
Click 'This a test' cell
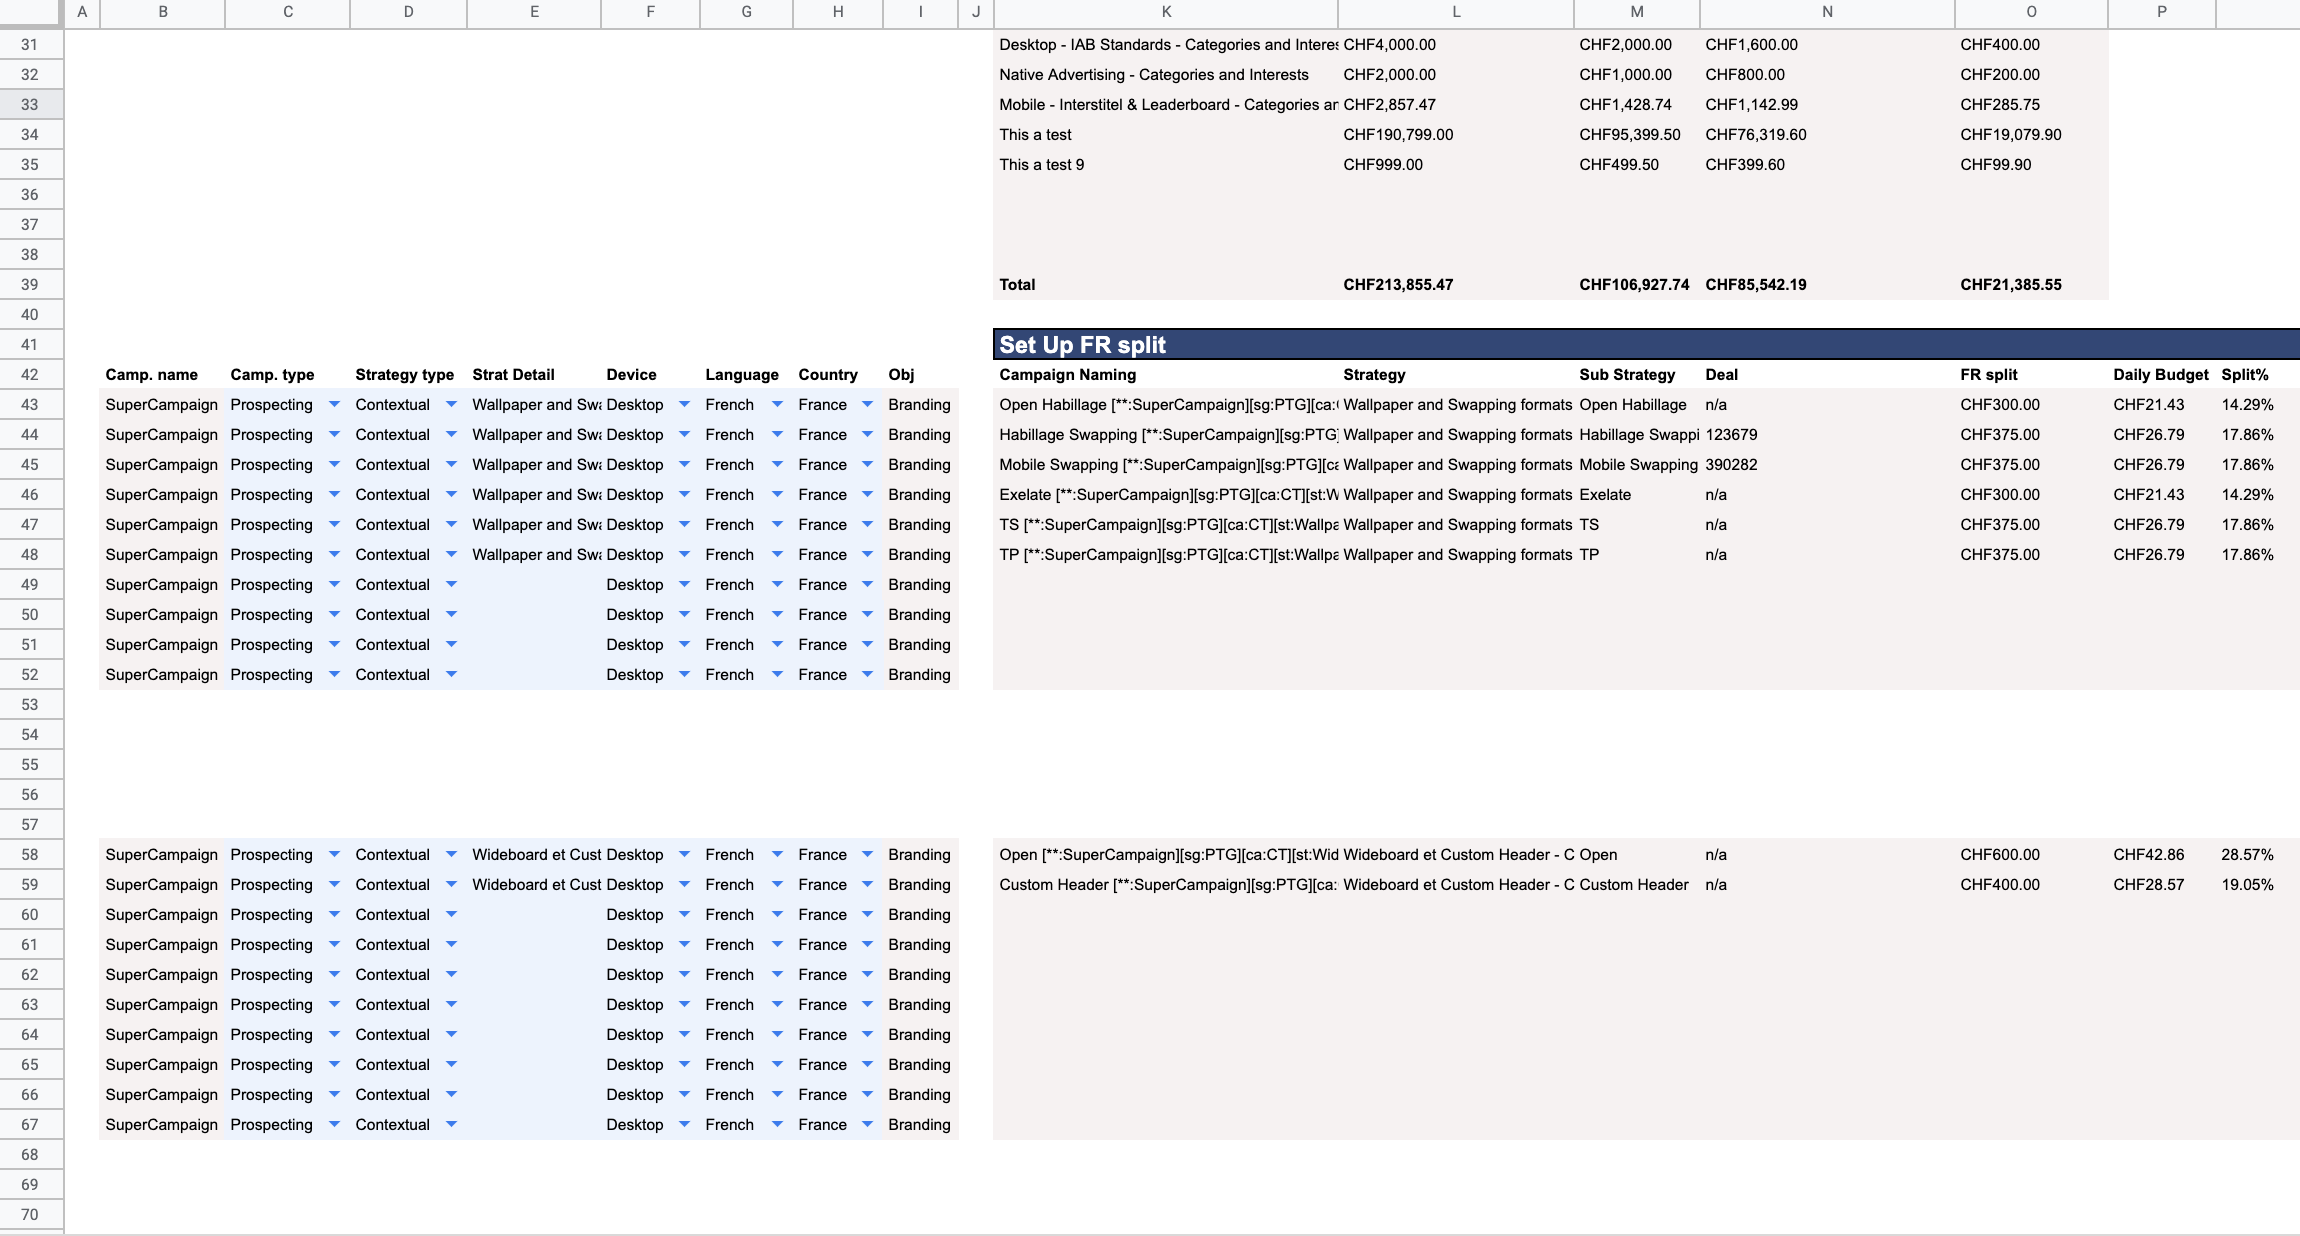1166,135
